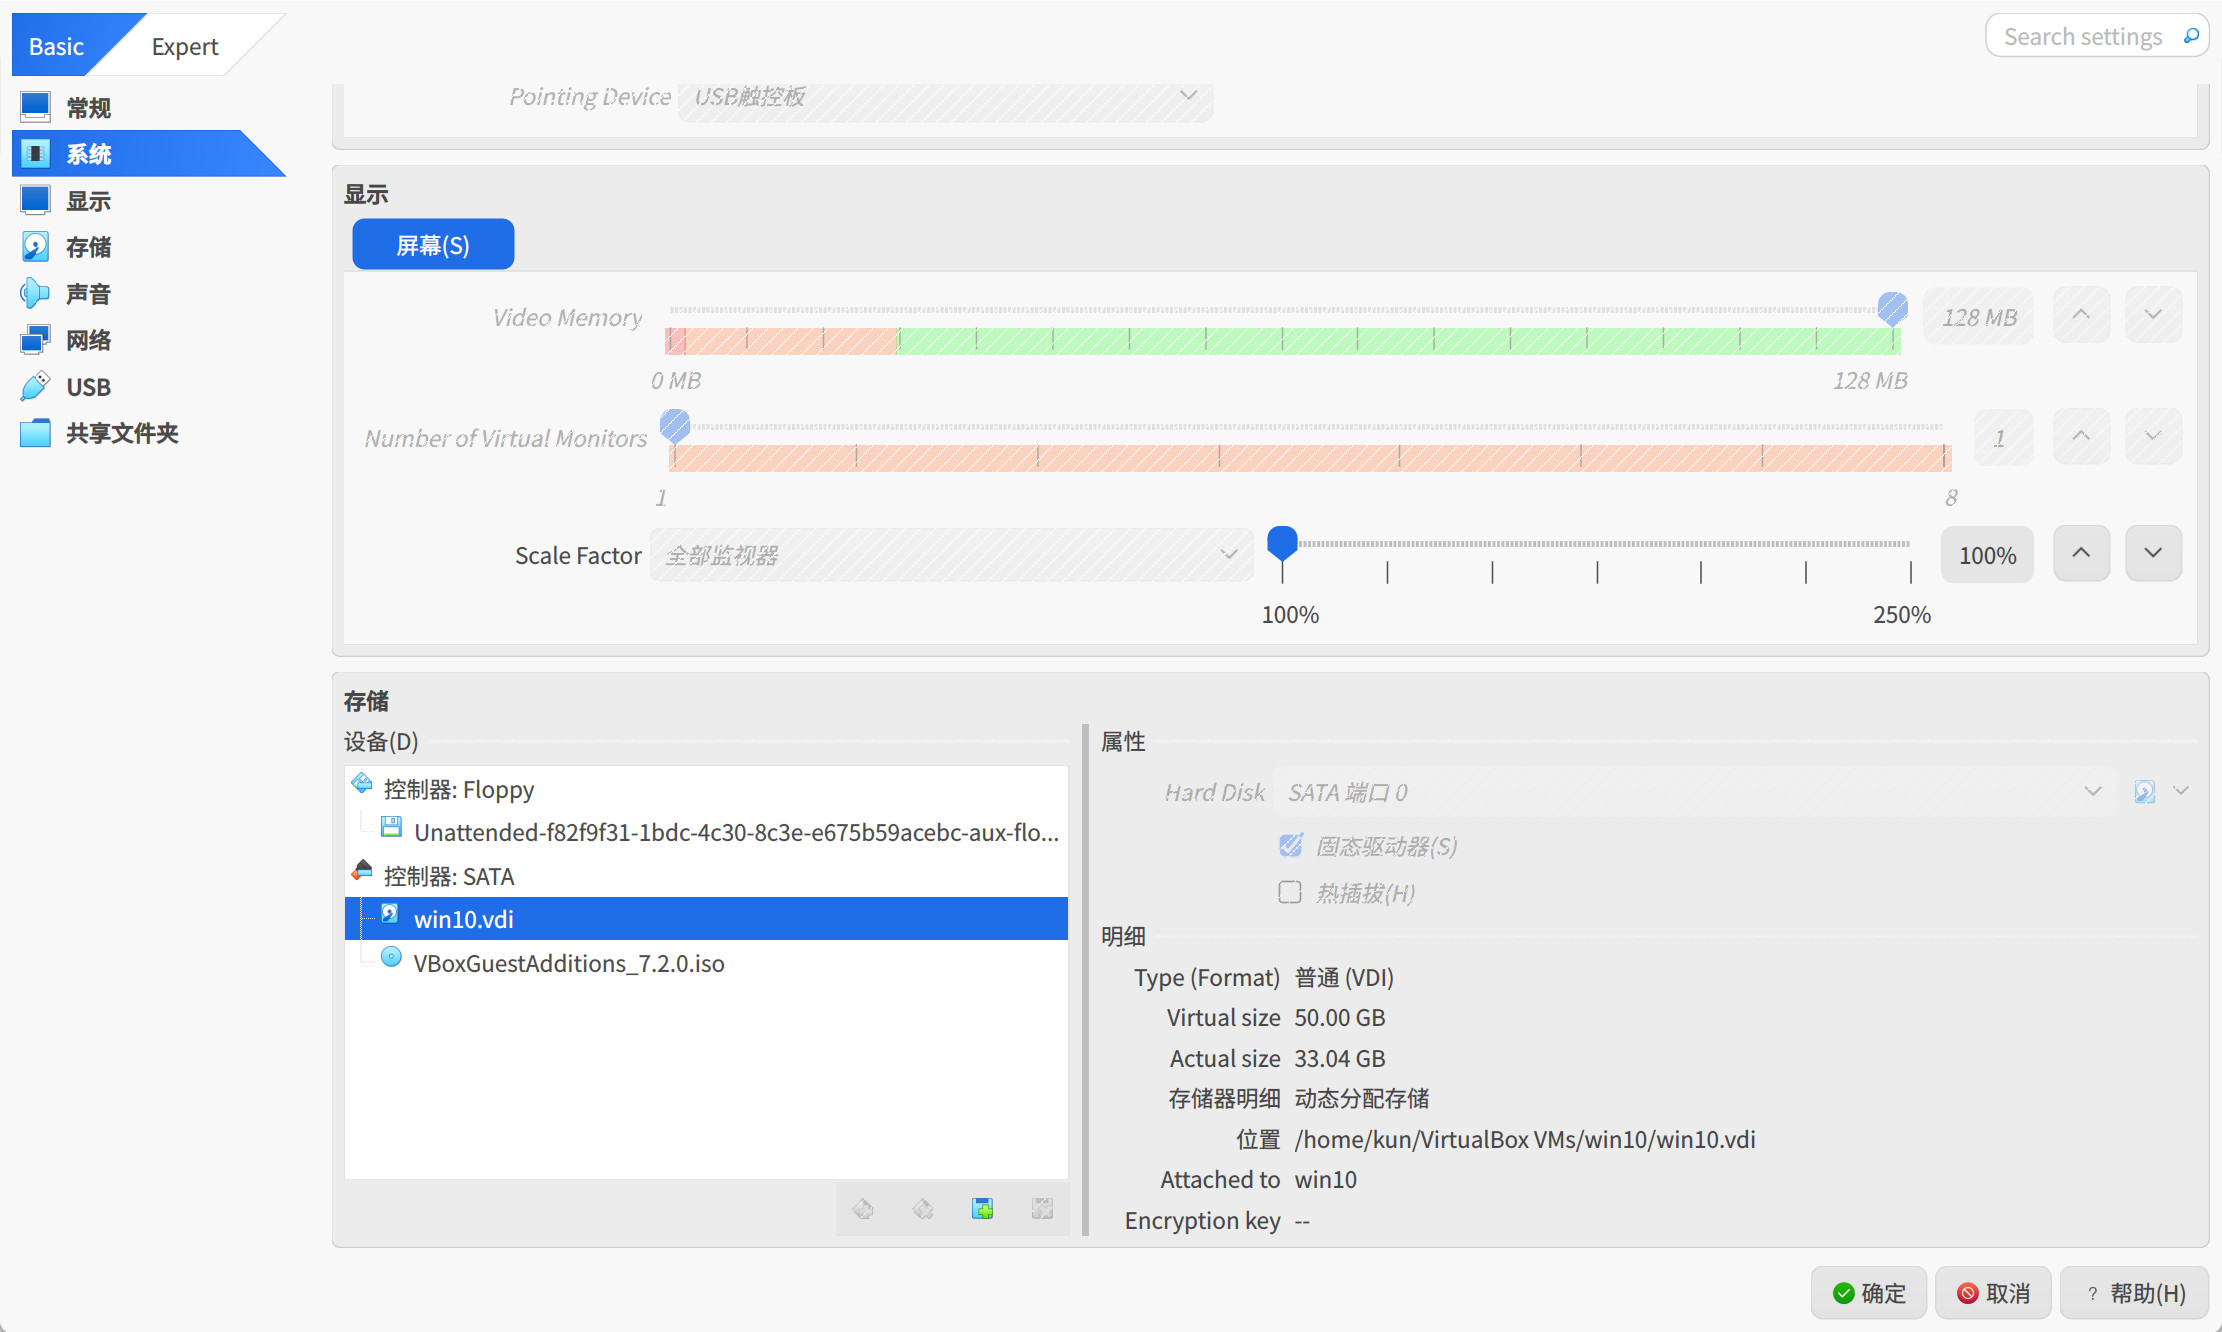2222x1332 pixels.
Task: Click the disk chooser icon beside Hard Disk
Action: (x=2145, y=792)
